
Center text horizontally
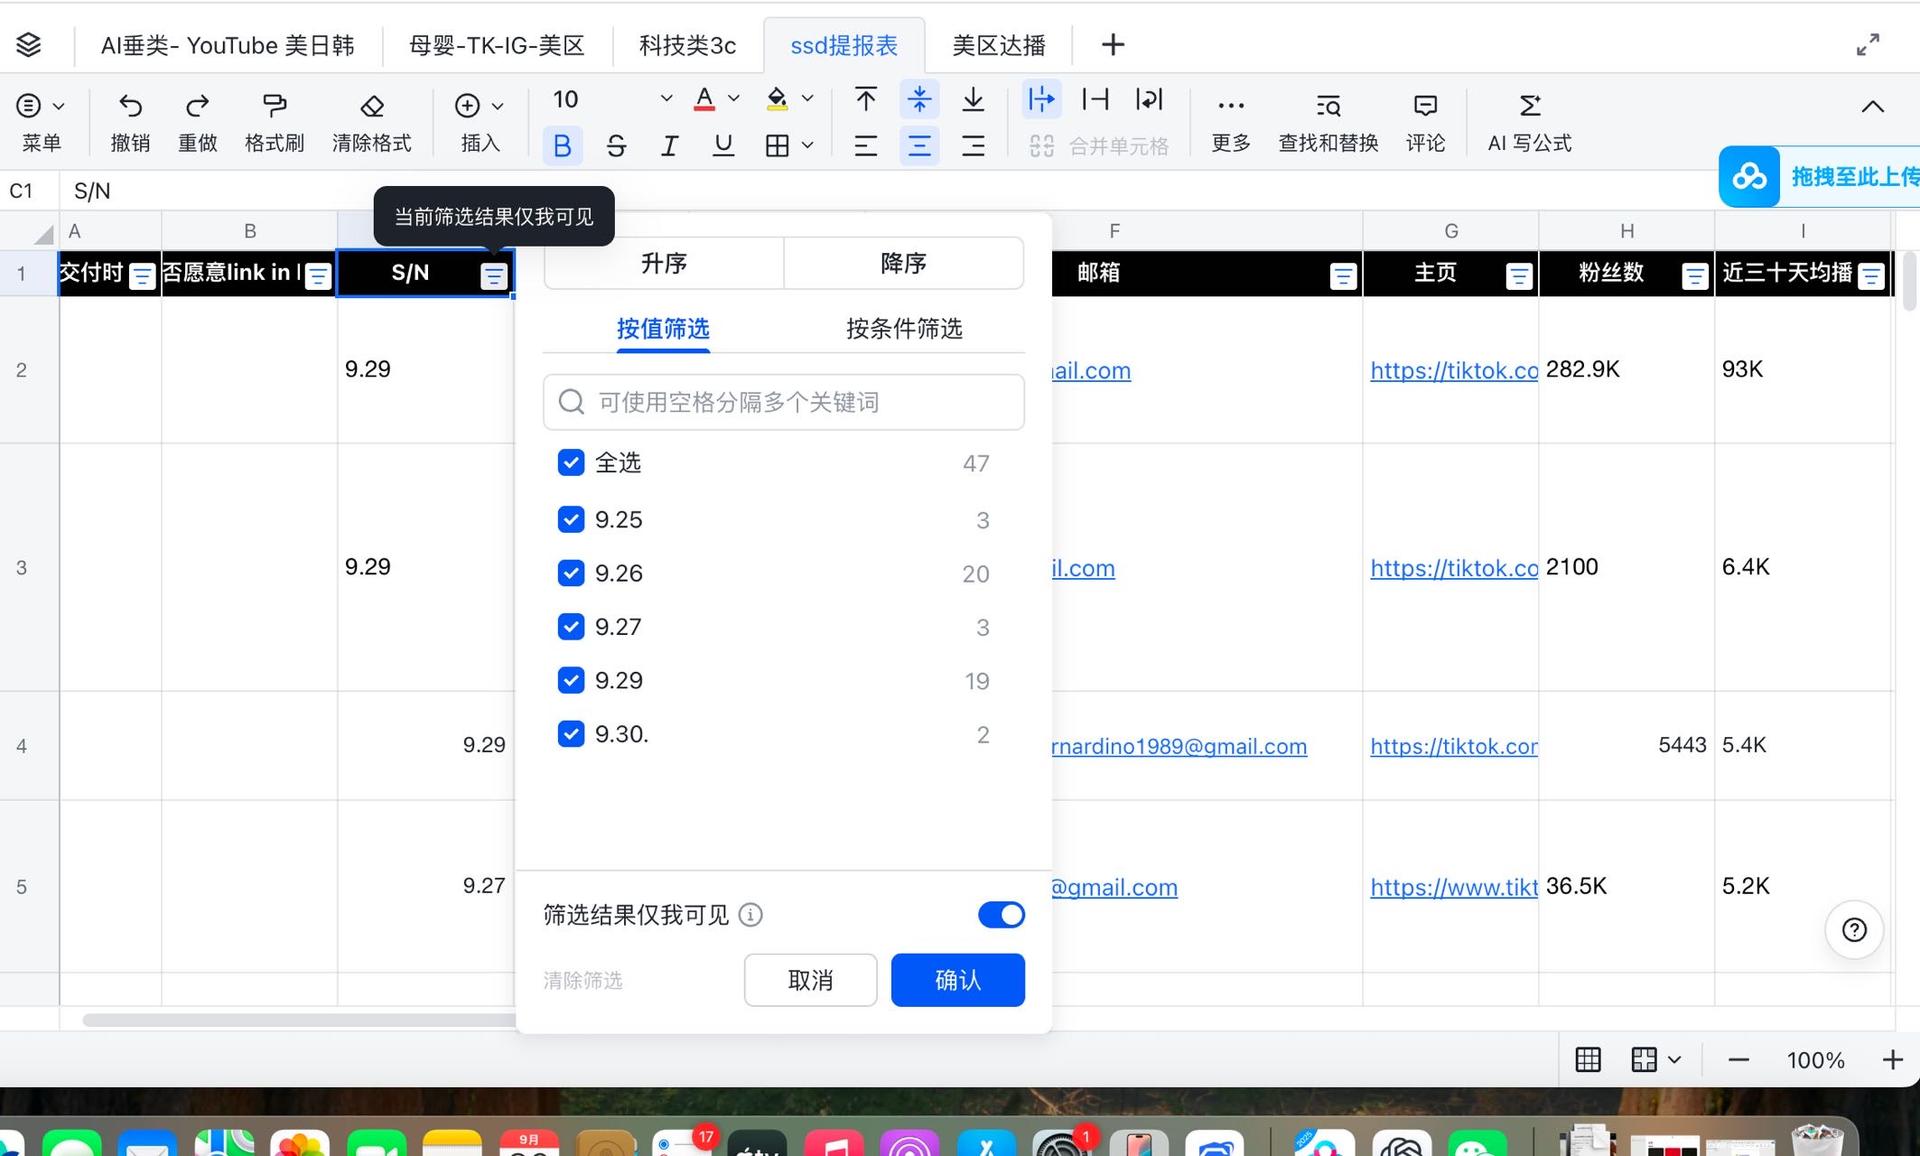point(919,146)
